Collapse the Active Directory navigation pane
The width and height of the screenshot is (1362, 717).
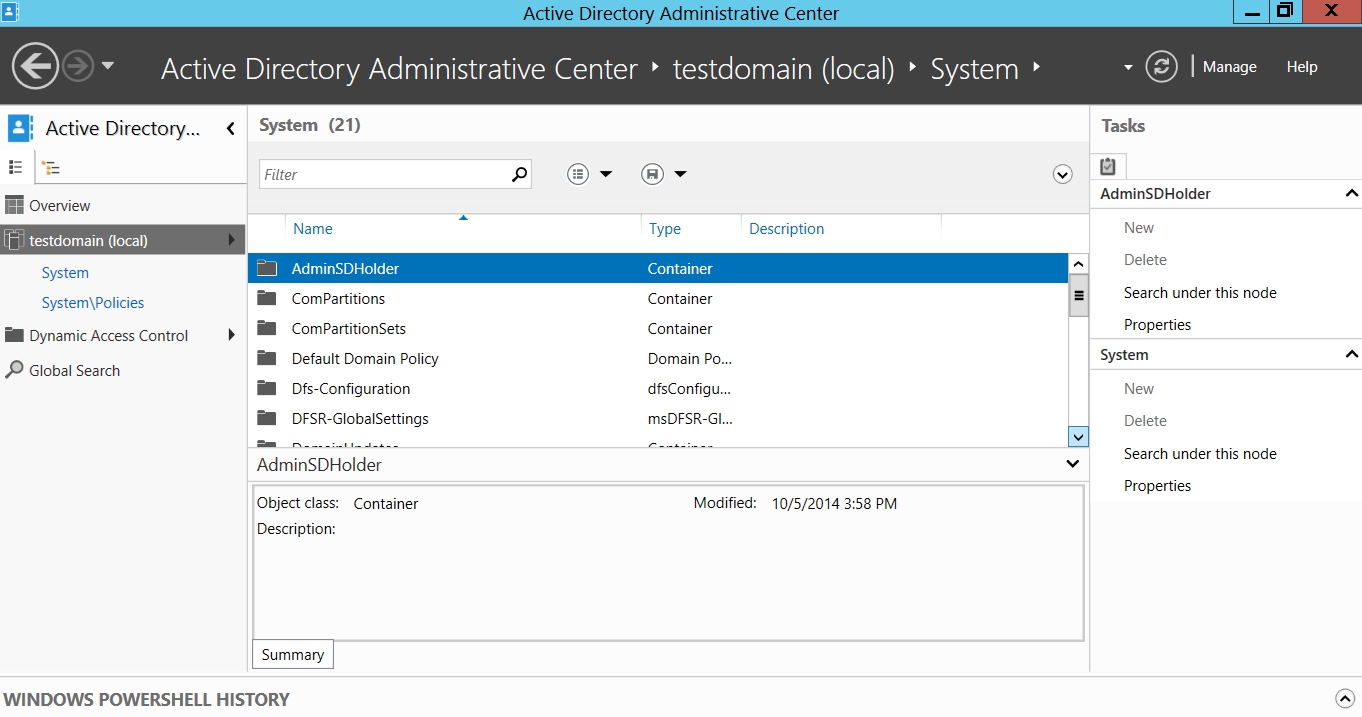coord(231,128)
